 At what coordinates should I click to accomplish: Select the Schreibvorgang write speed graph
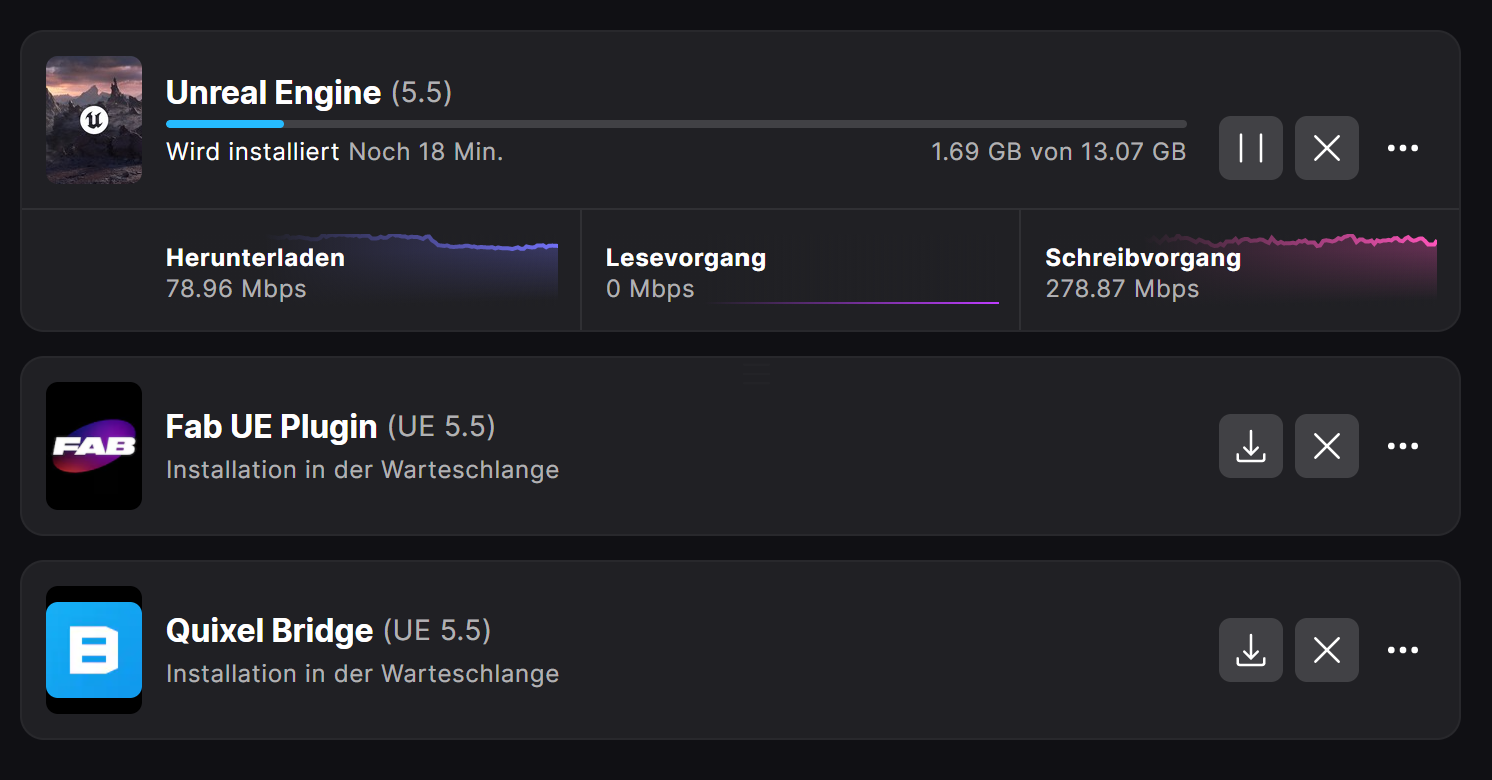1240,271
